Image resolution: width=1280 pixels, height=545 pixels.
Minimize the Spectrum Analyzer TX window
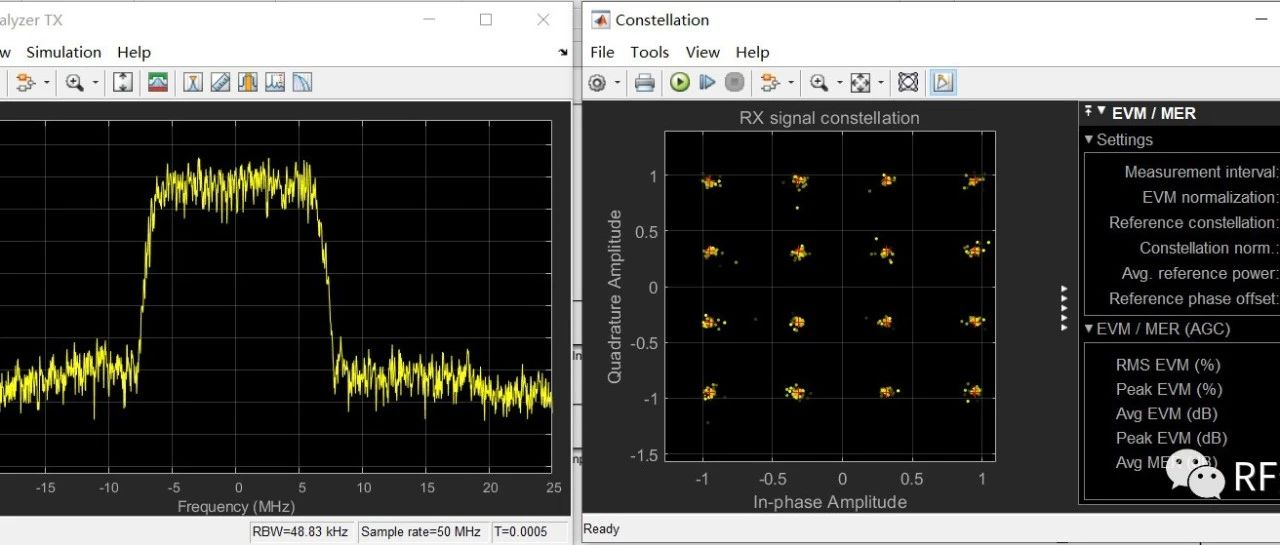pyautogui.click(x=429, y=19)
